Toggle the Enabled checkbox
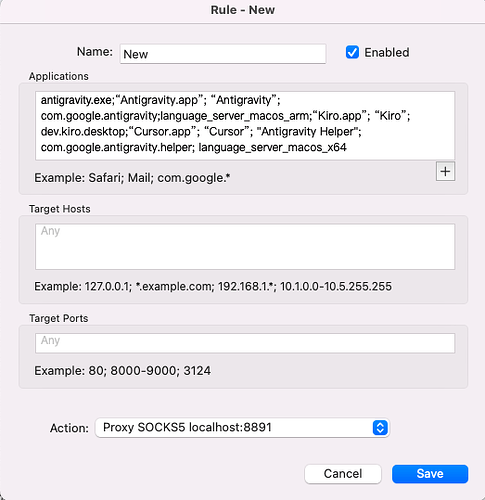The image size is (485, 500). tap(352, 52)
